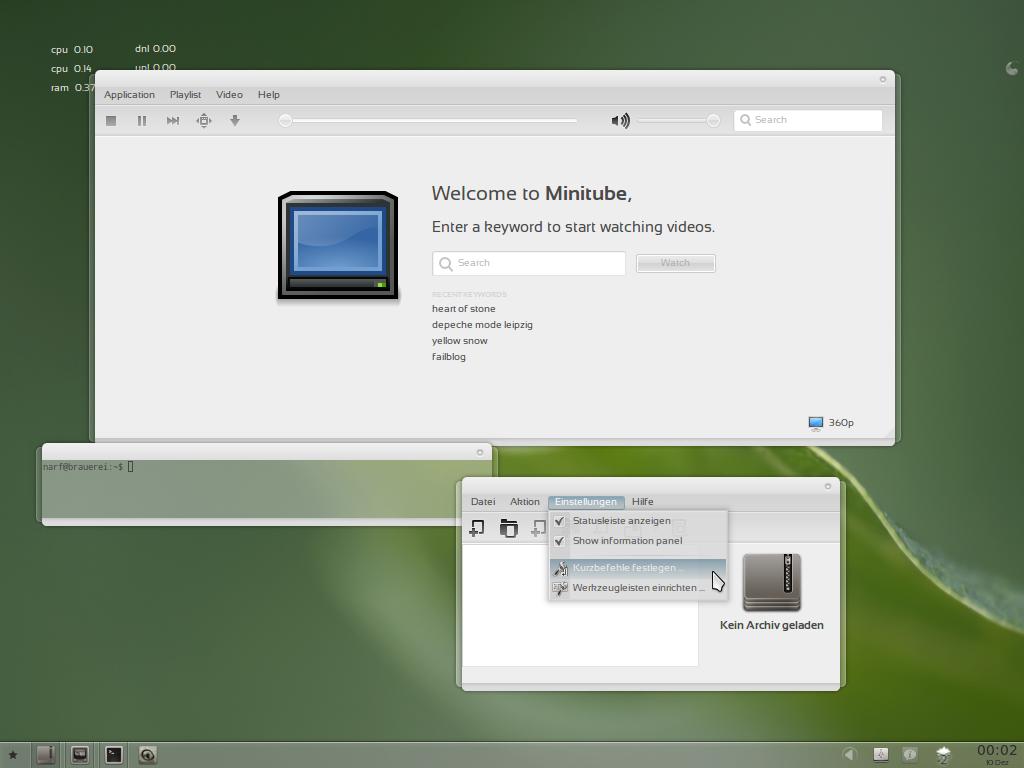This screenshot has height=768, width=1024.
Task: Click the 'cpu 0.10' desktop monitor readout
Action: 72,50
